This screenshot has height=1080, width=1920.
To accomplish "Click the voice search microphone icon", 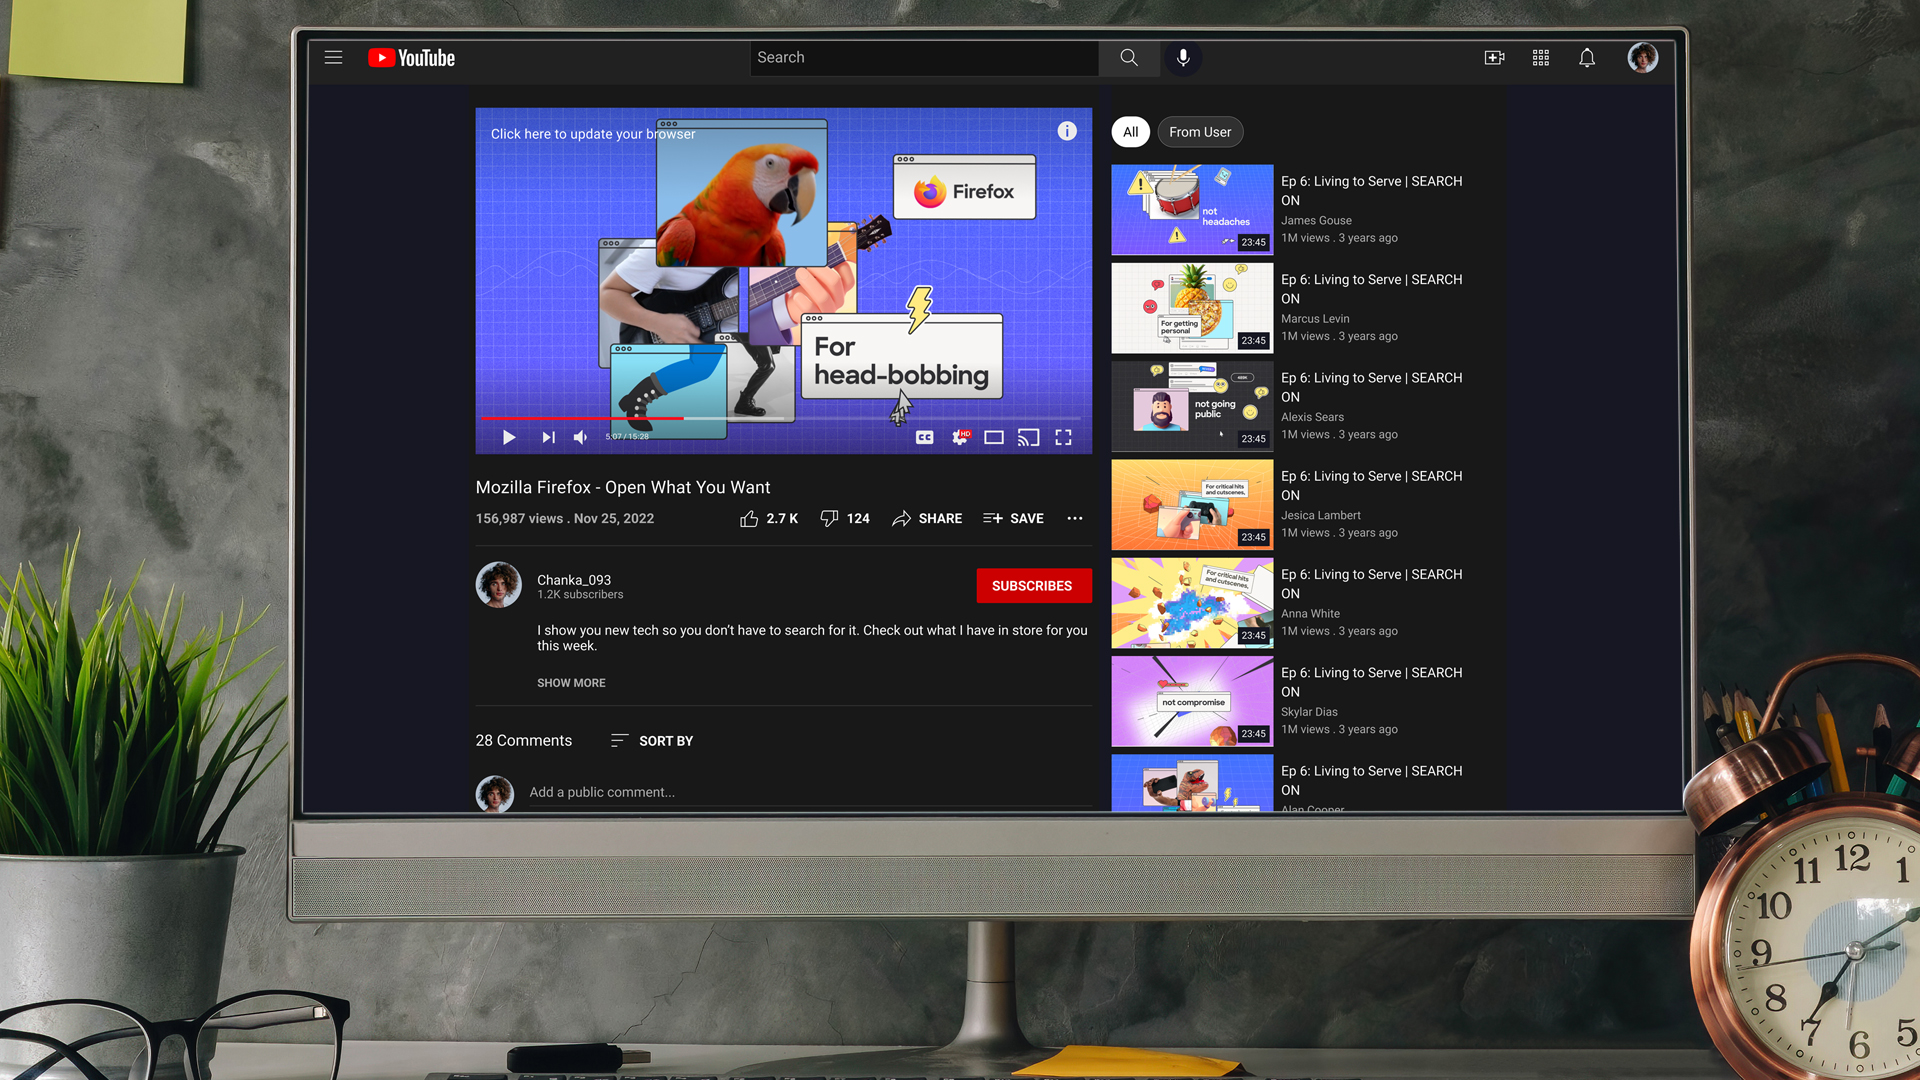I will (1183, 58).
